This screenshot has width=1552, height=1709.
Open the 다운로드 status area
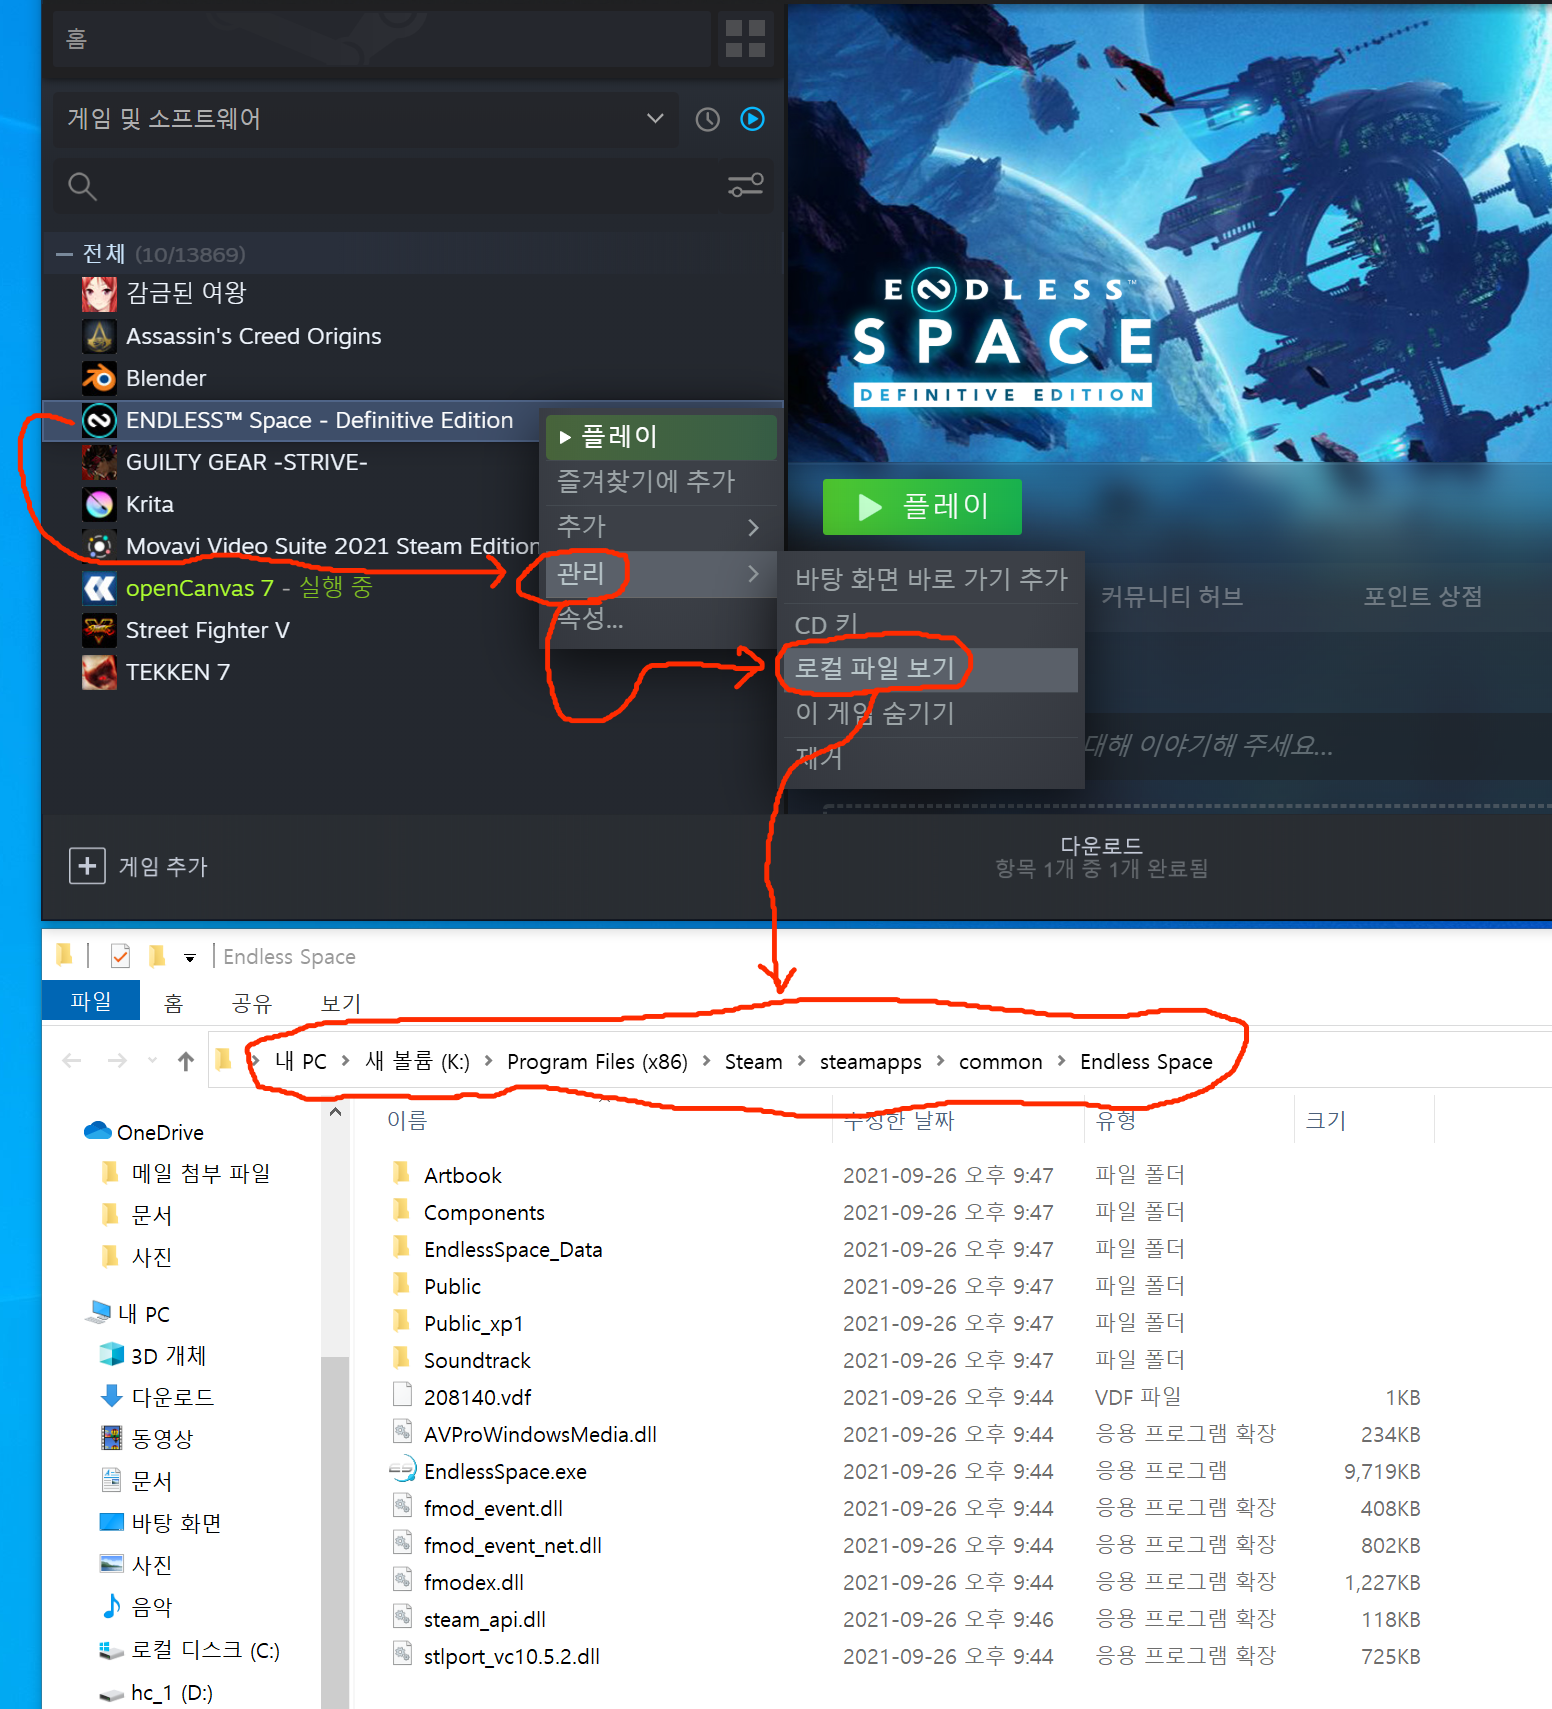[1101, 858]
